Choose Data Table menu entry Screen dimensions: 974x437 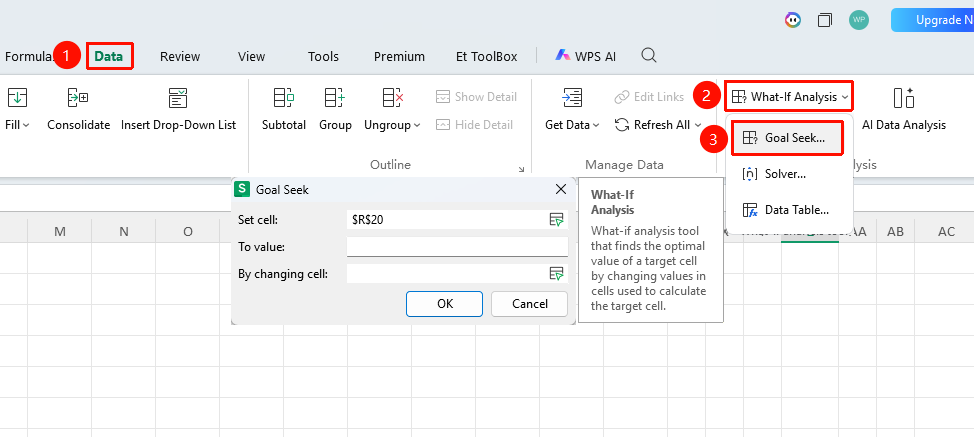tap(786, 210)
